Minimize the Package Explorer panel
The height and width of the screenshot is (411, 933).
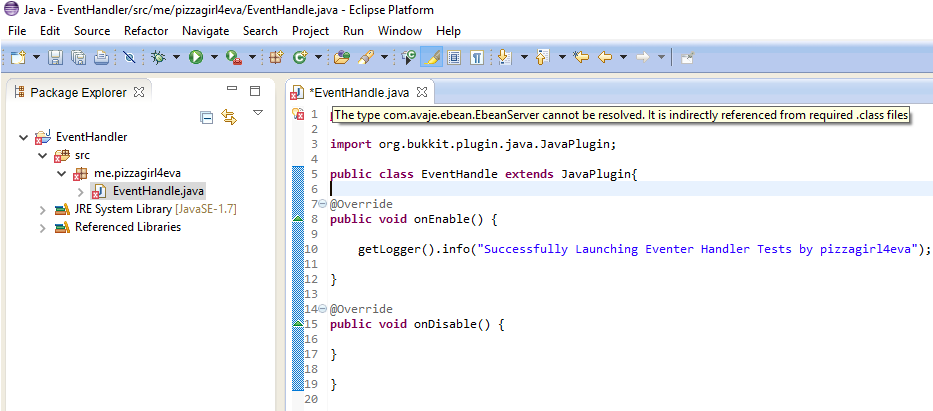point(232,90)
